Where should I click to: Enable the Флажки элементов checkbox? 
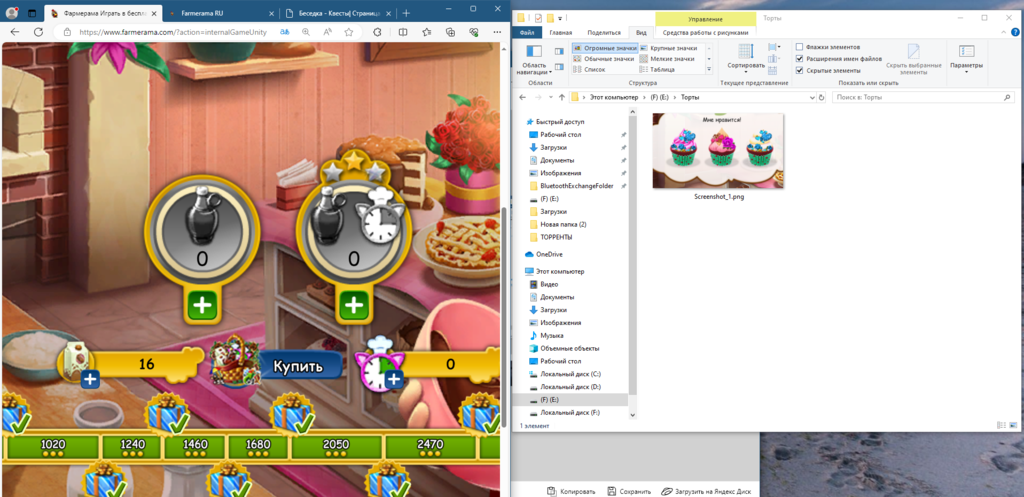[799, 48]
